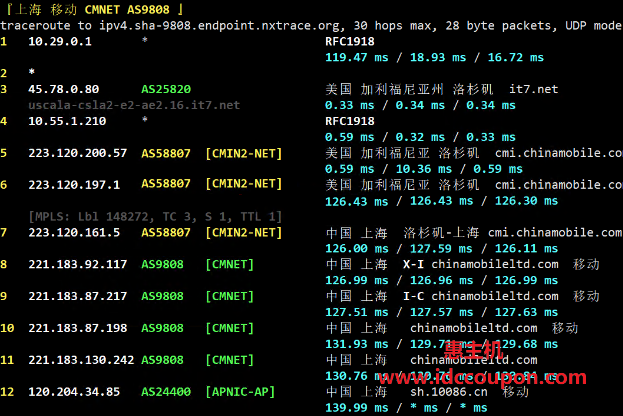The width and height of the screenshot is (623, 416).
Task: Click AS25820 on hop 3
Action: point(166,89)
